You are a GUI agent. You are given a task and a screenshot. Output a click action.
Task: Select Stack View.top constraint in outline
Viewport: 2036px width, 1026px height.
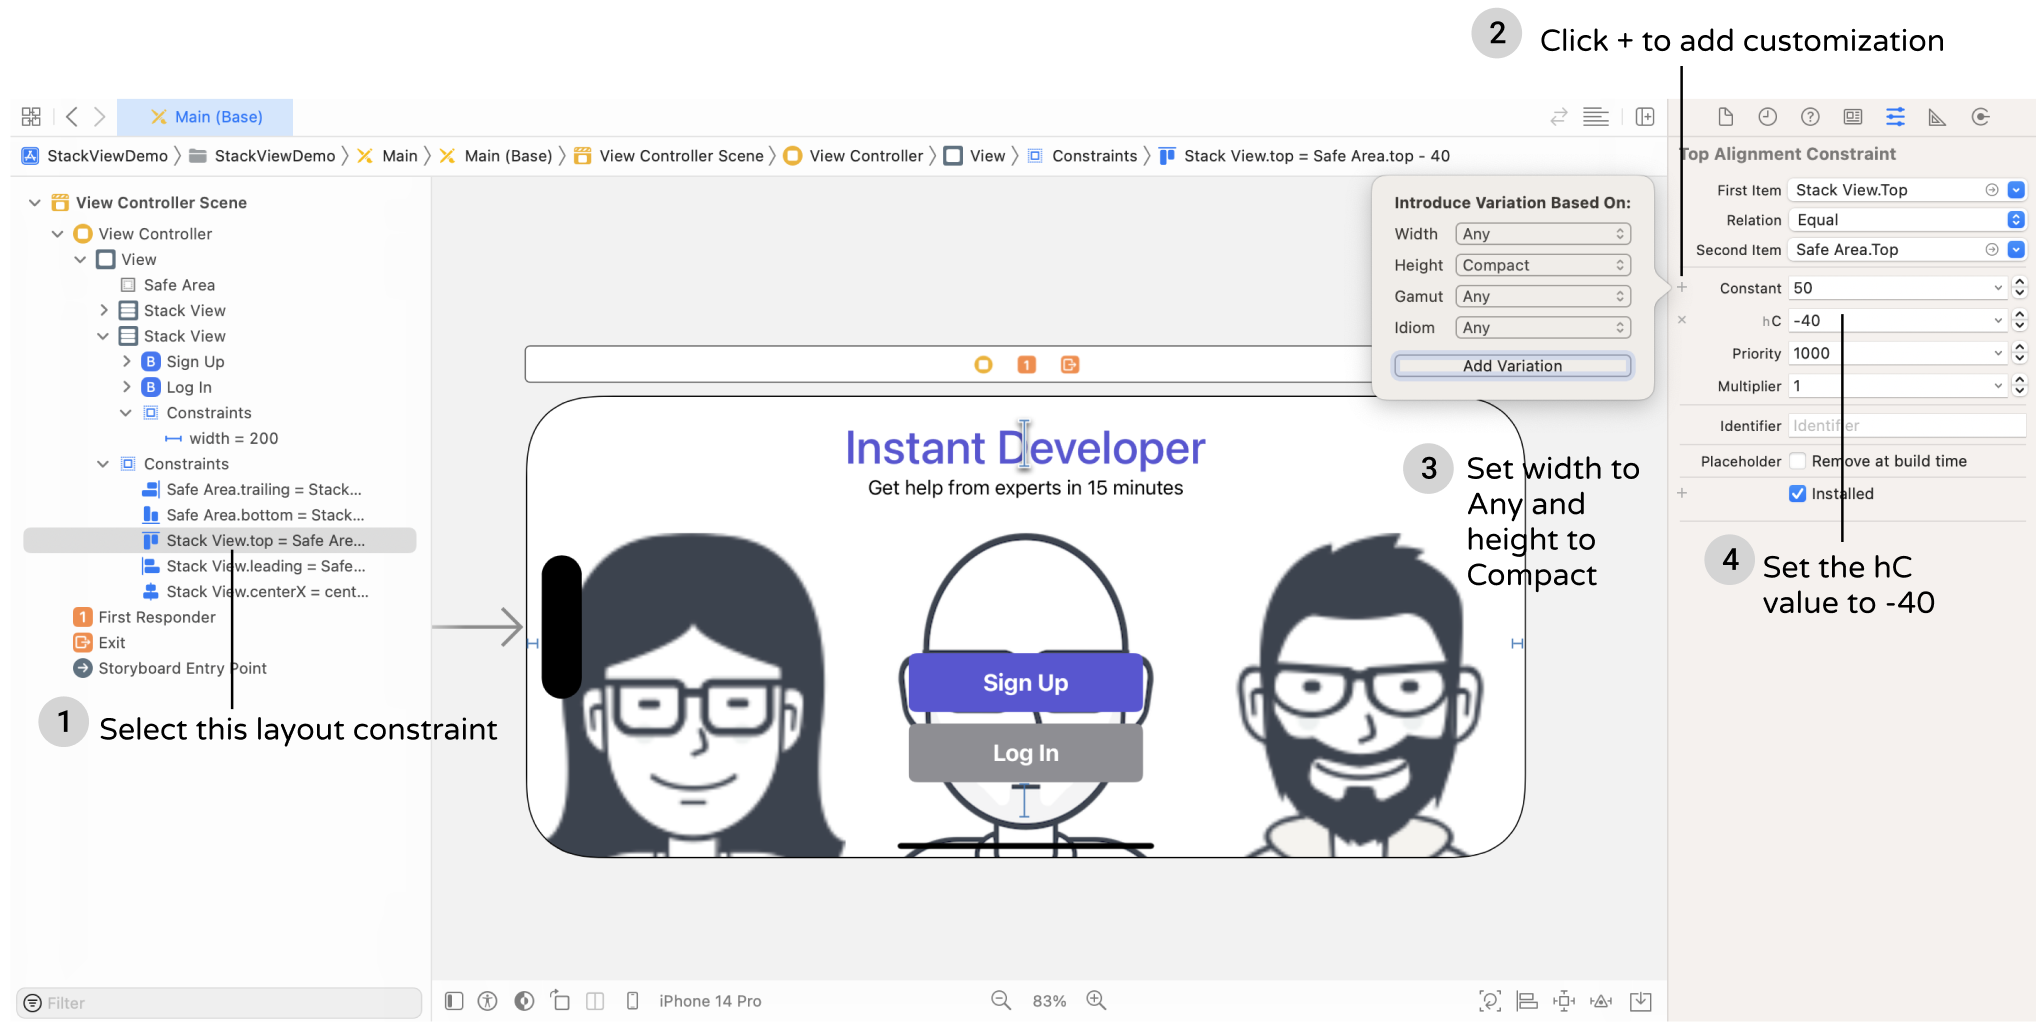[x=264, y=541]
